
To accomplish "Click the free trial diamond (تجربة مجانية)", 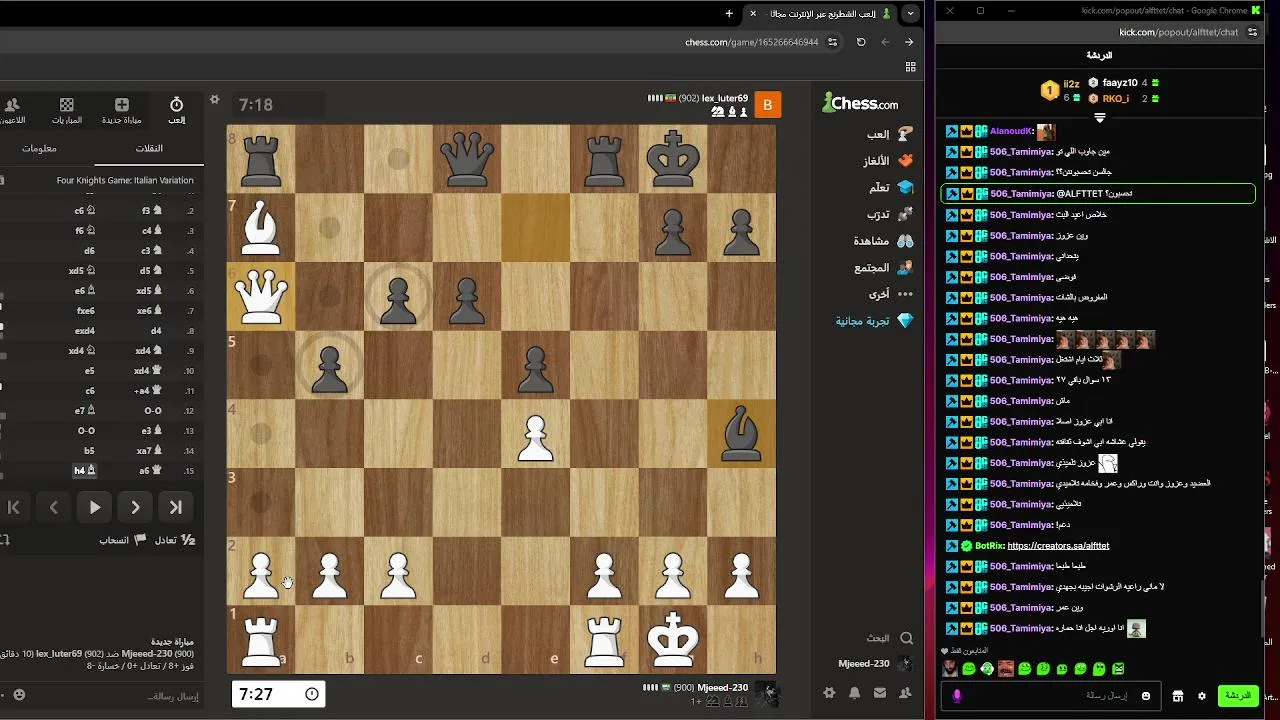I will (875, 321).
